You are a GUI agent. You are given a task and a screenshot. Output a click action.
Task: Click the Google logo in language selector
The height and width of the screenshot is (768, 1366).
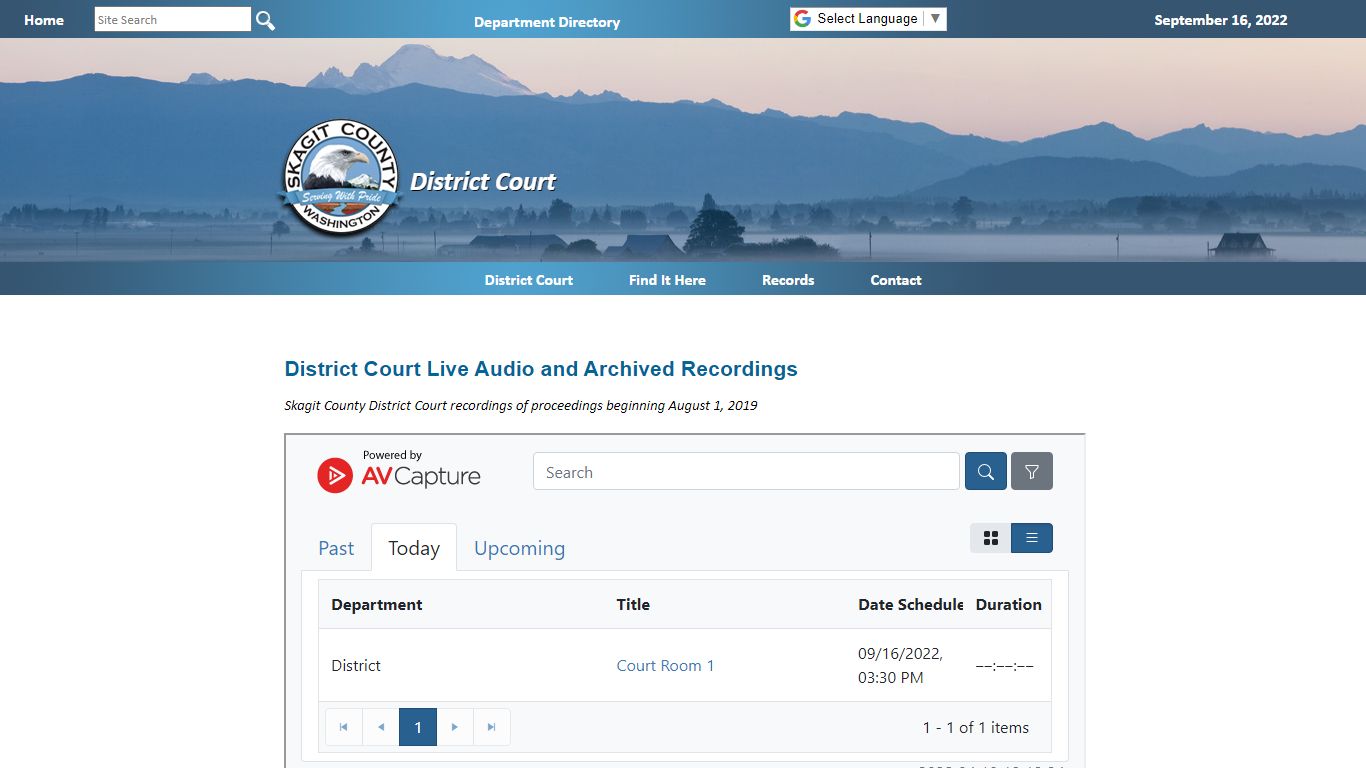[x=802, y=19]
